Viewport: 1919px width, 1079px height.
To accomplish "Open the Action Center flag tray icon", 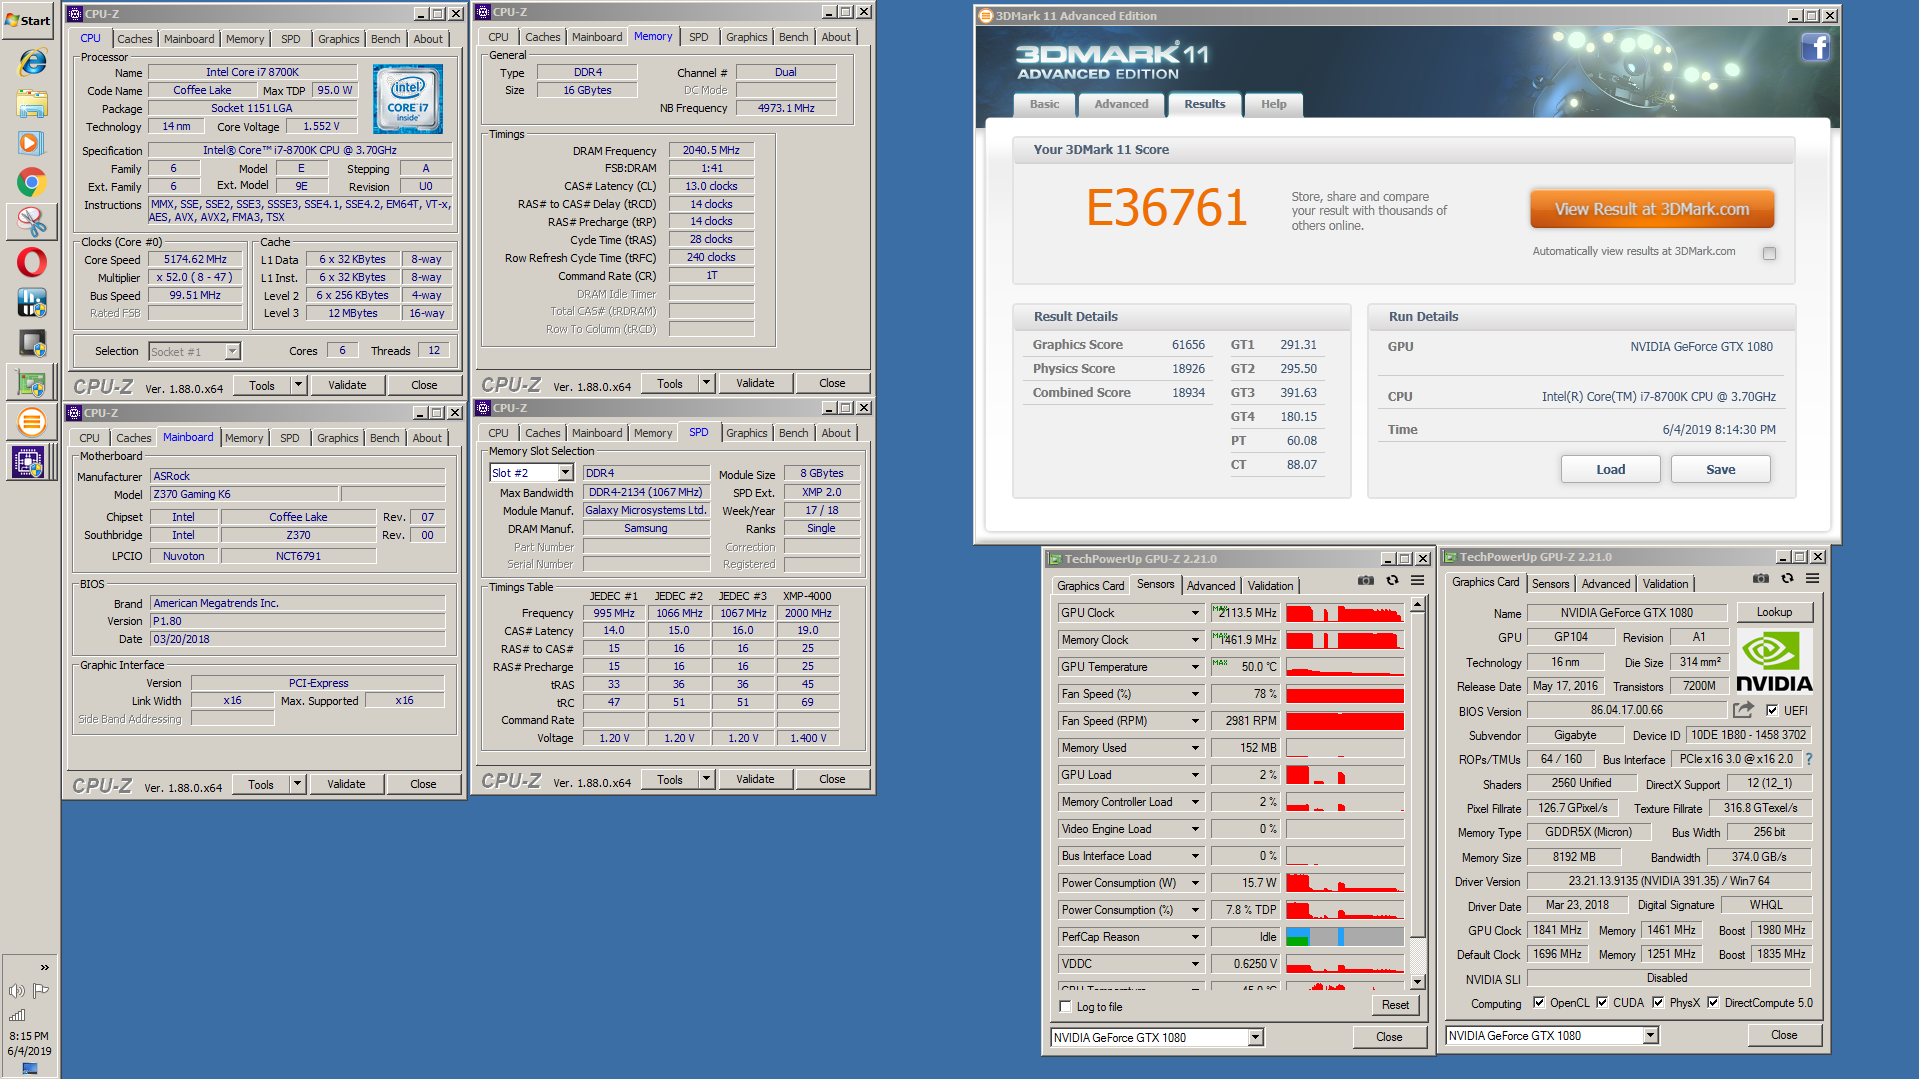I will pyautogui.click(x=41, y=991).
